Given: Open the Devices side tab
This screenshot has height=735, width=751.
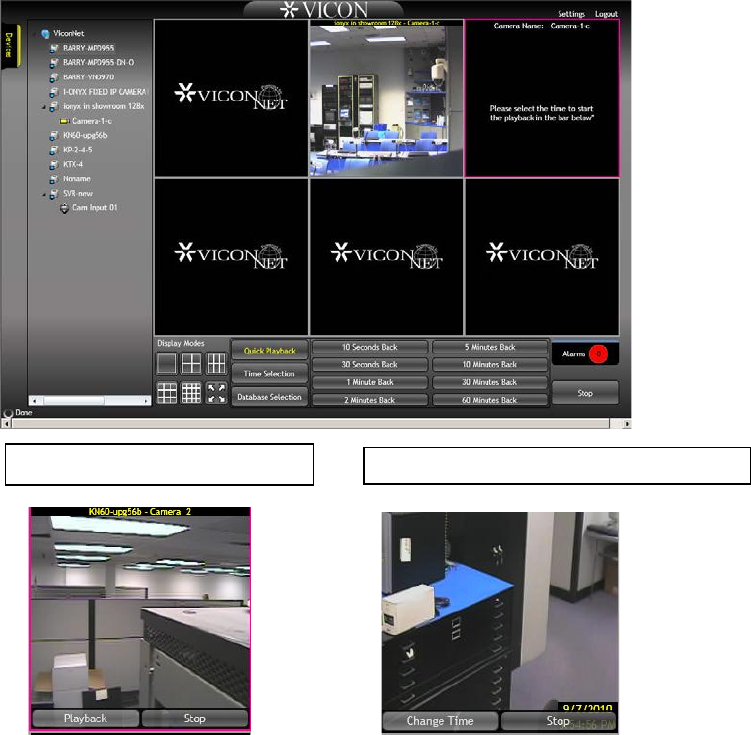Looking at the screenshot, I should tap(9, 45).
